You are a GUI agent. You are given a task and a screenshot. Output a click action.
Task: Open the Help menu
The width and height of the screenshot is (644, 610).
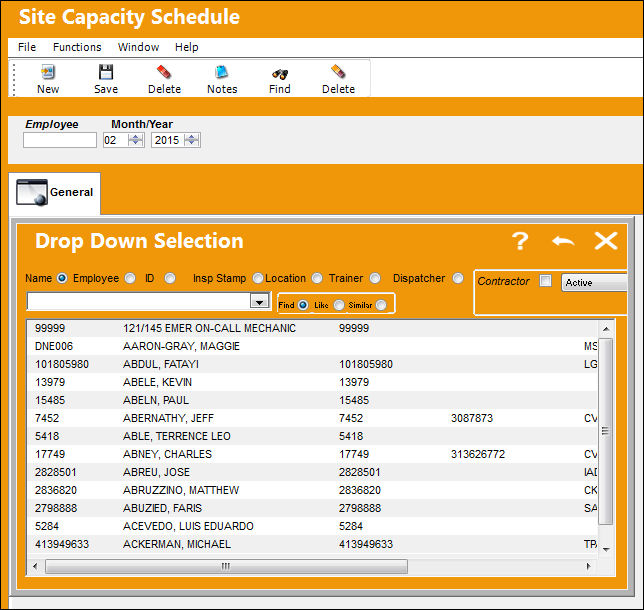point(186,47)
